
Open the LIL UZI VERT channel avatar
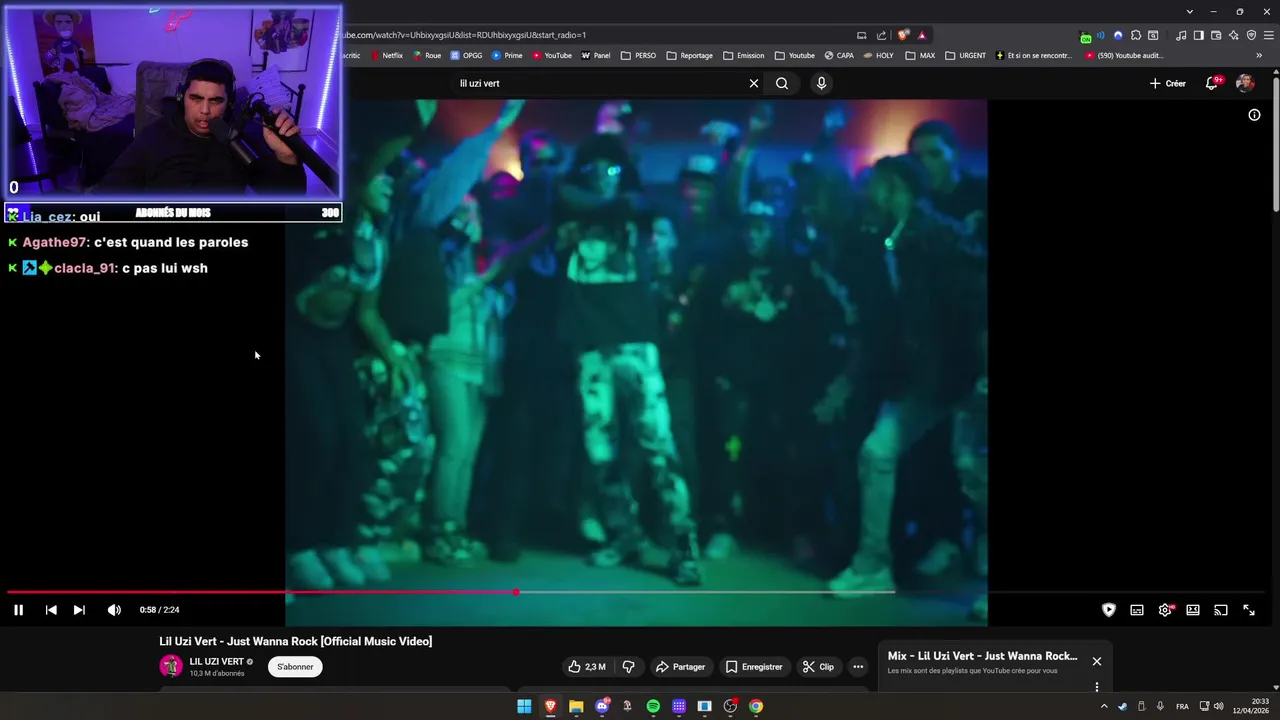pos(171,666)
